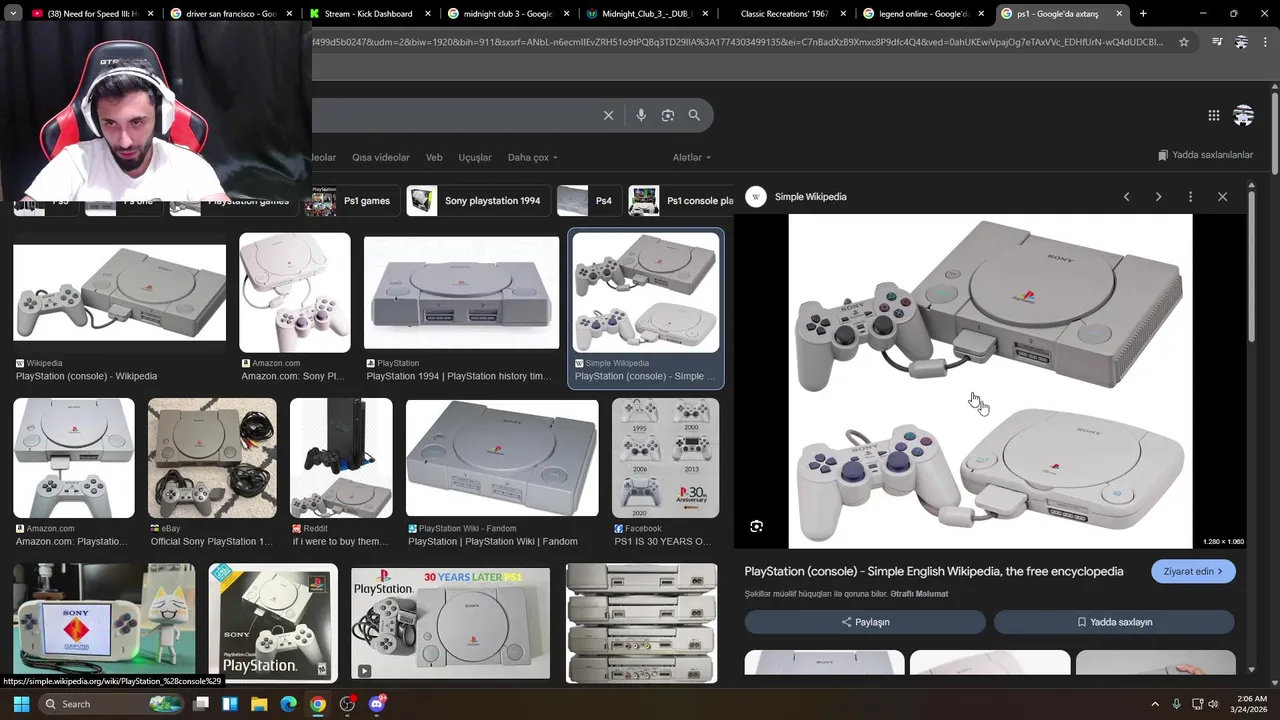Close the ps1 Google search tab
1280x720 pixels.
tap(1118, 14)
